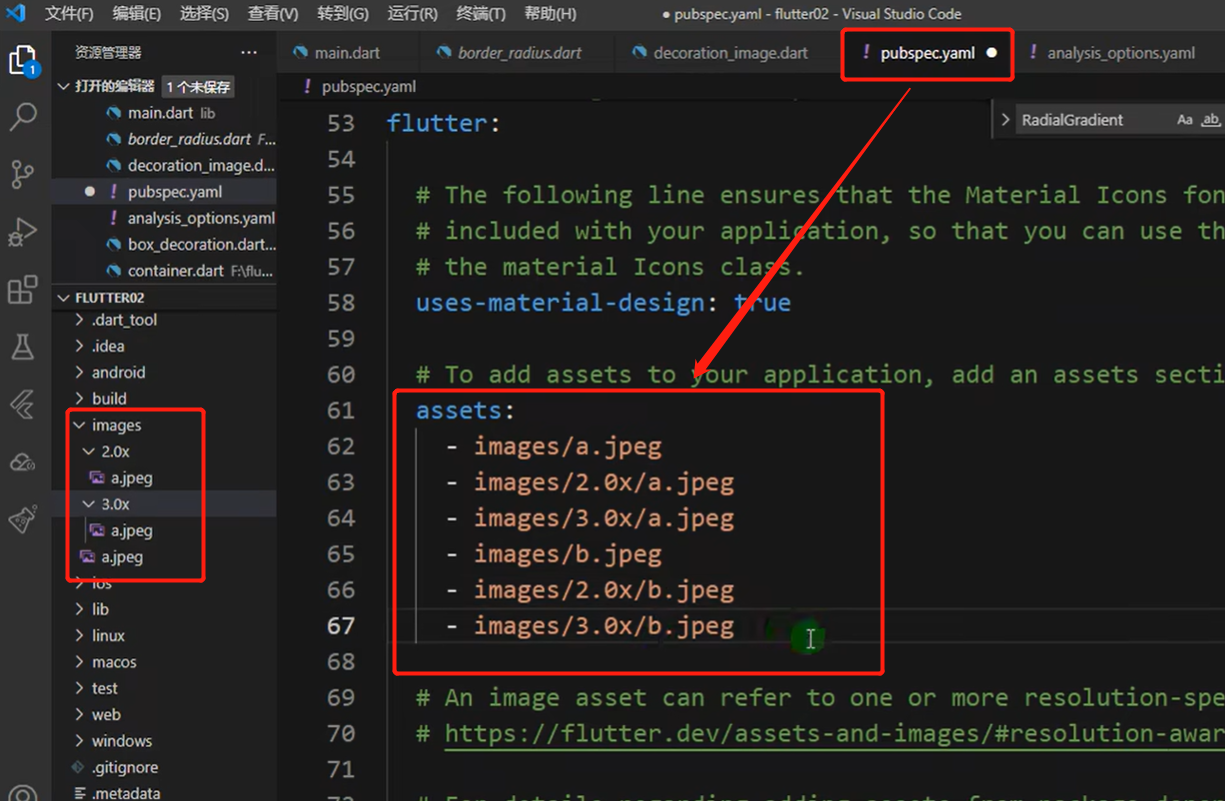This screenshot has height=801, width=1225.
Task: Open the explorer panel more actions ellipsis
Action: click(248, 52)
